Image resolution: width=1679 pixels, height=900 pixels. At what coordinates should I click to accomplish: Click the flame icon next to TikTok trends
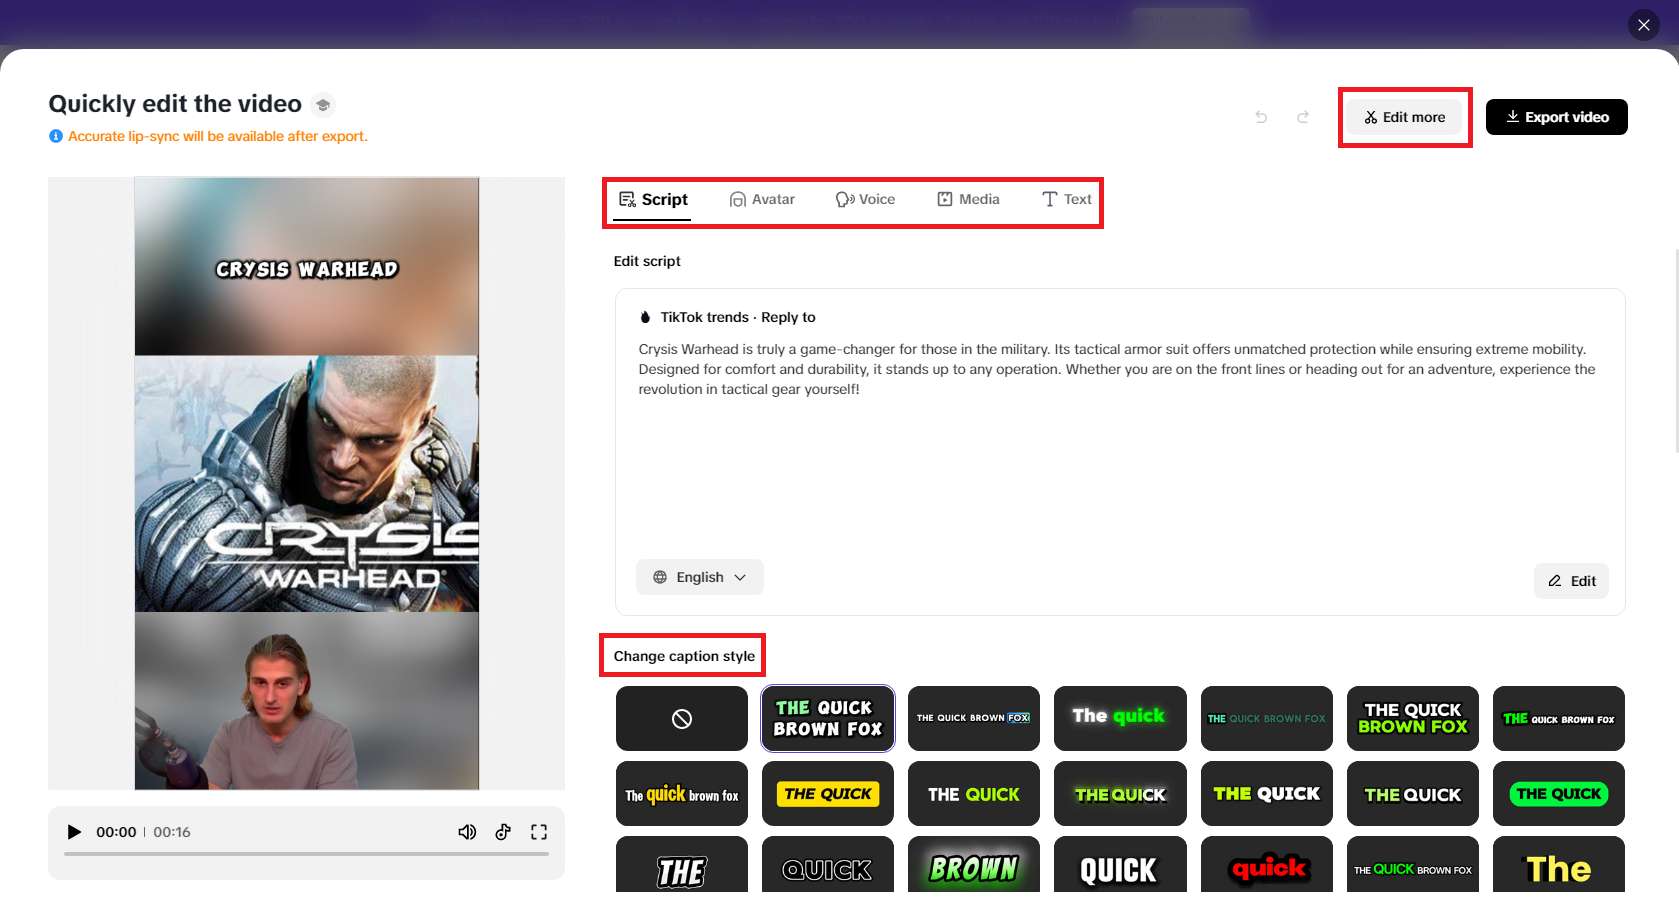click(x=644, y=317)
